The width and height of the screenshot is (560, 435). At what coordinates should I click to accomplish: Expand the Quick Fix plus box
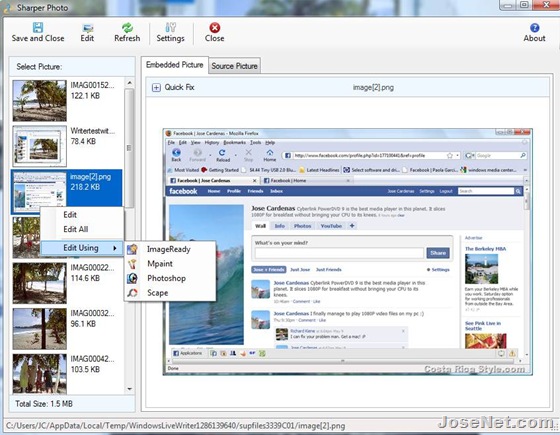point(156,88)
